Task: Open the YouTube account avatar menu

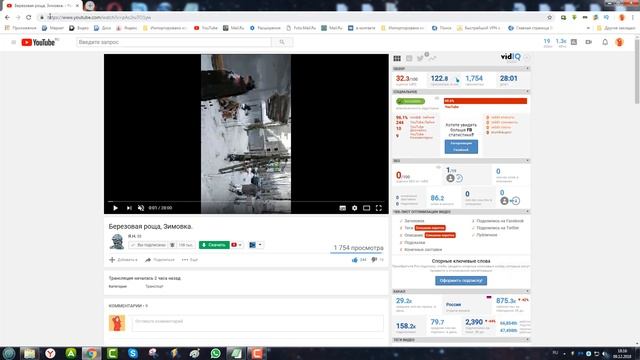Action: [x=619, y=42]
